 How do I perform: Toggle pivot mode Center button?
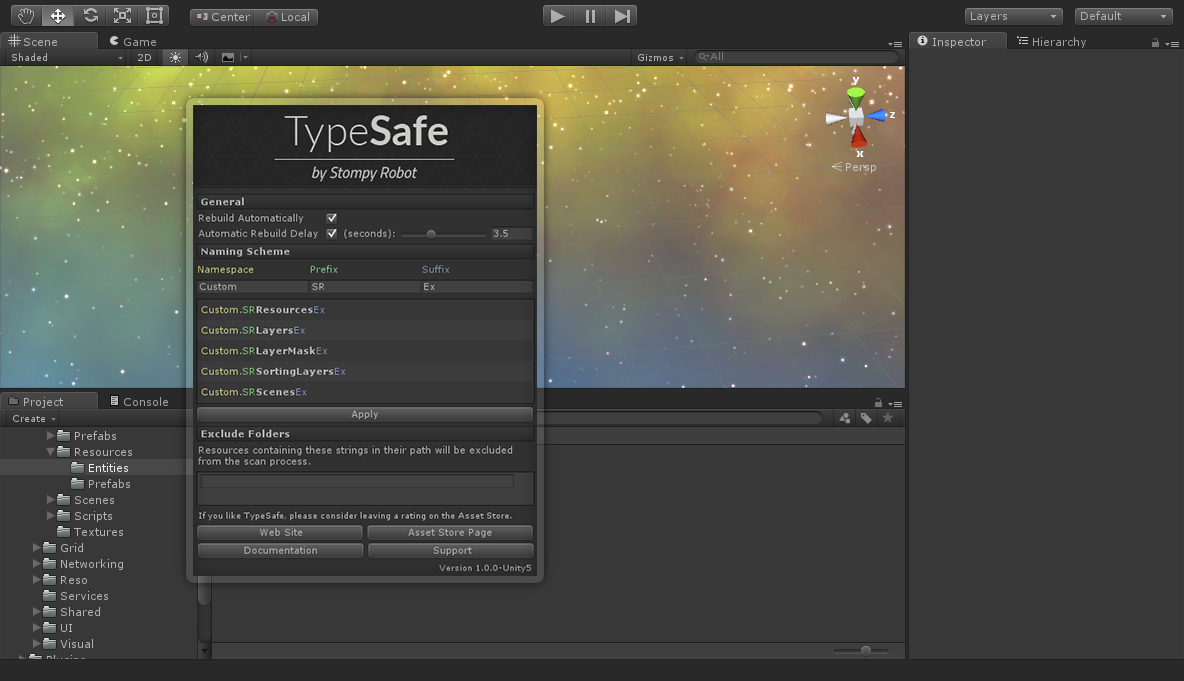tap(222, 17)
